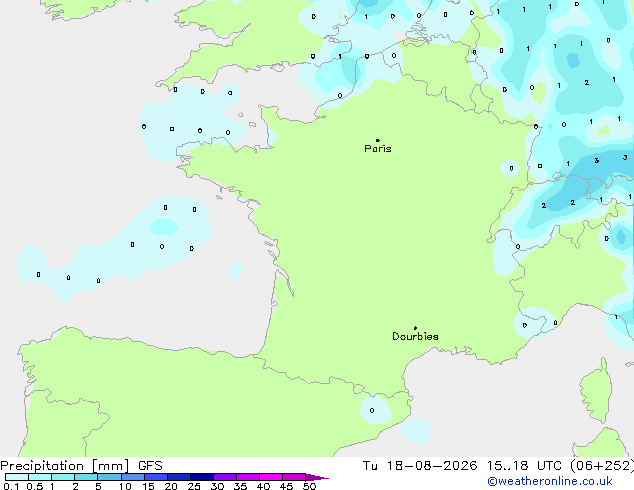
Task: Click the Dourbies location dot marker
Action: [x=415, y=328]
